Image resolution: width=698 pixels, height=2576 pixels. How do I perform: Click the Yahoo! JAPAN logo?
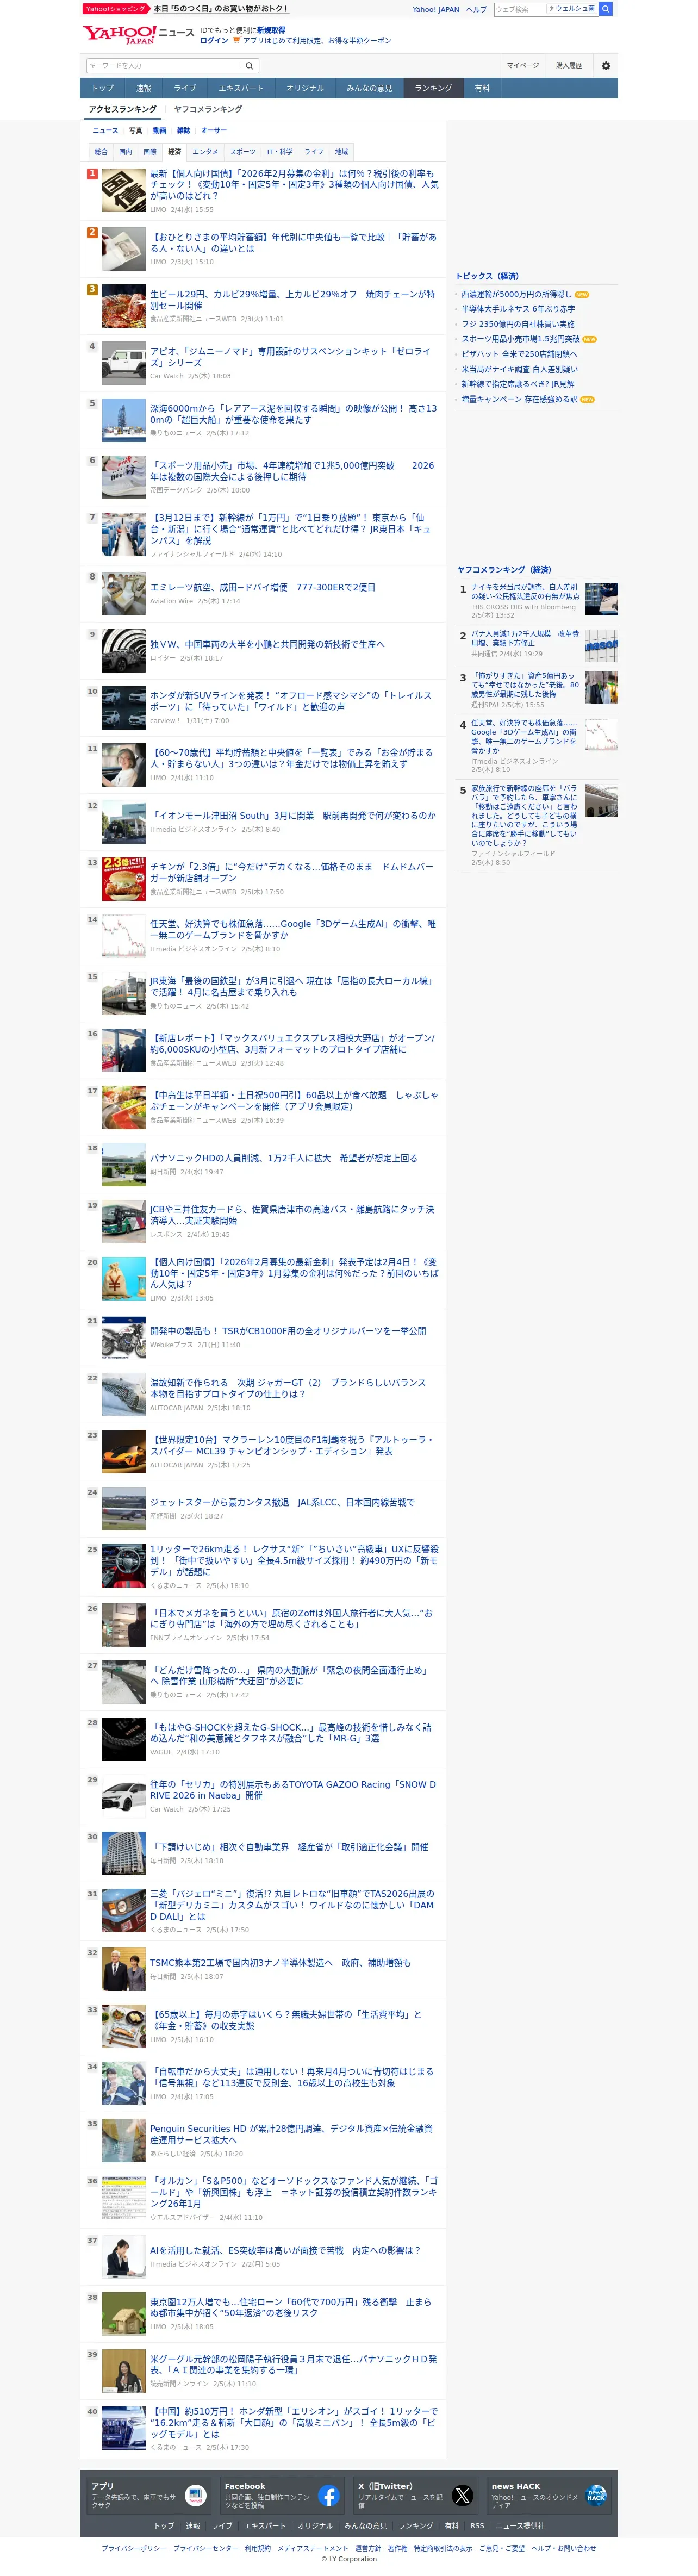point(119,35)
